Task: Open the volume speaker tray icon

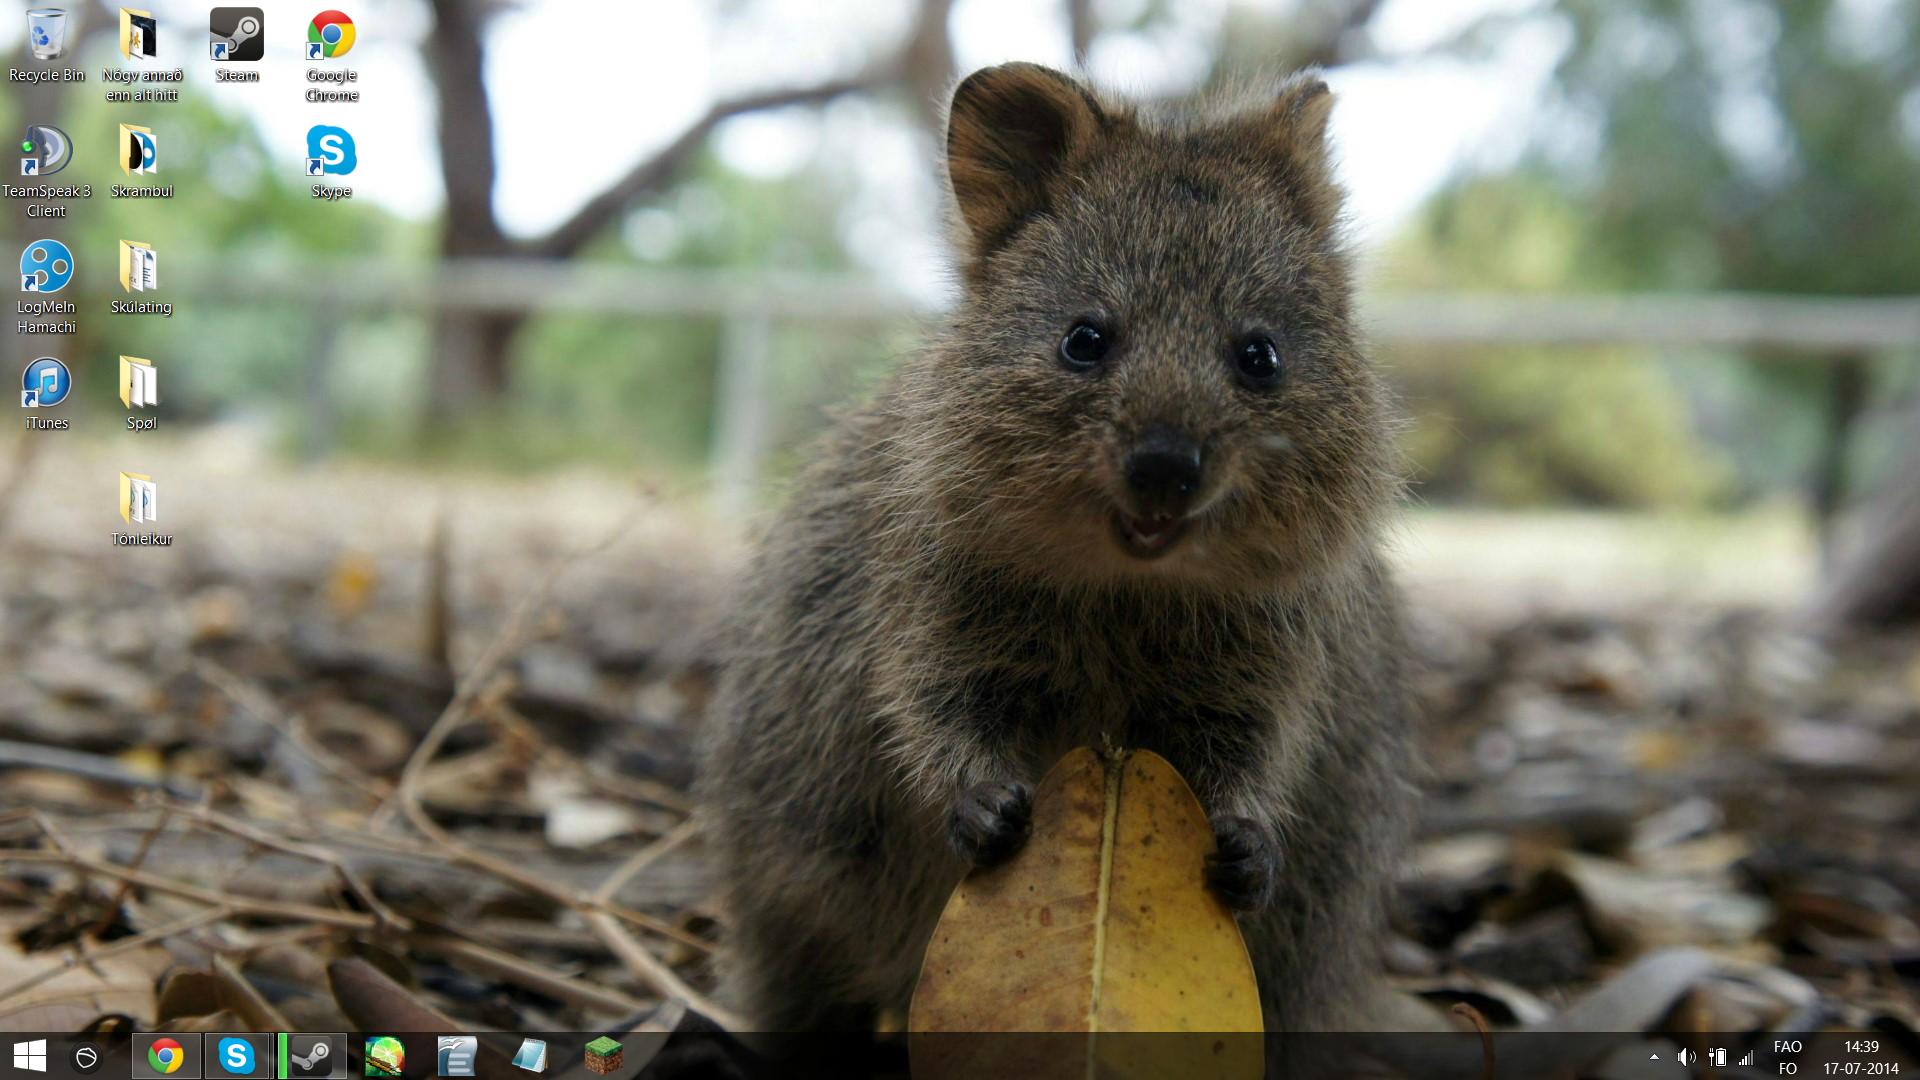Action: (x=1686, y=1057)
